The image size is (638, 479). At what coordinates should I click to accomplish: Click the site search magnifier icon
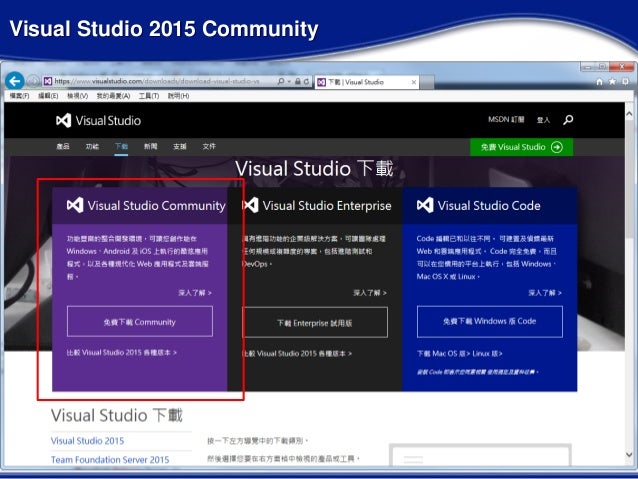click(x=568, y=120)
